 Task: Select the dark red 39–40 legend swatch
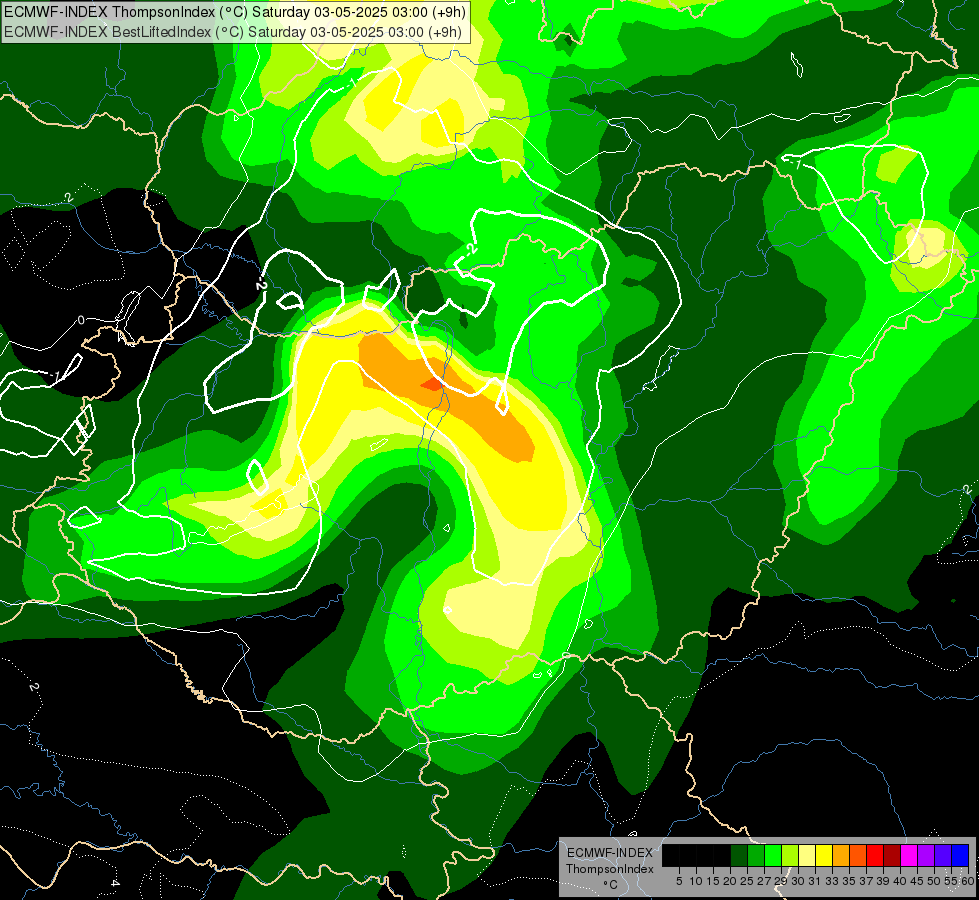892,856
